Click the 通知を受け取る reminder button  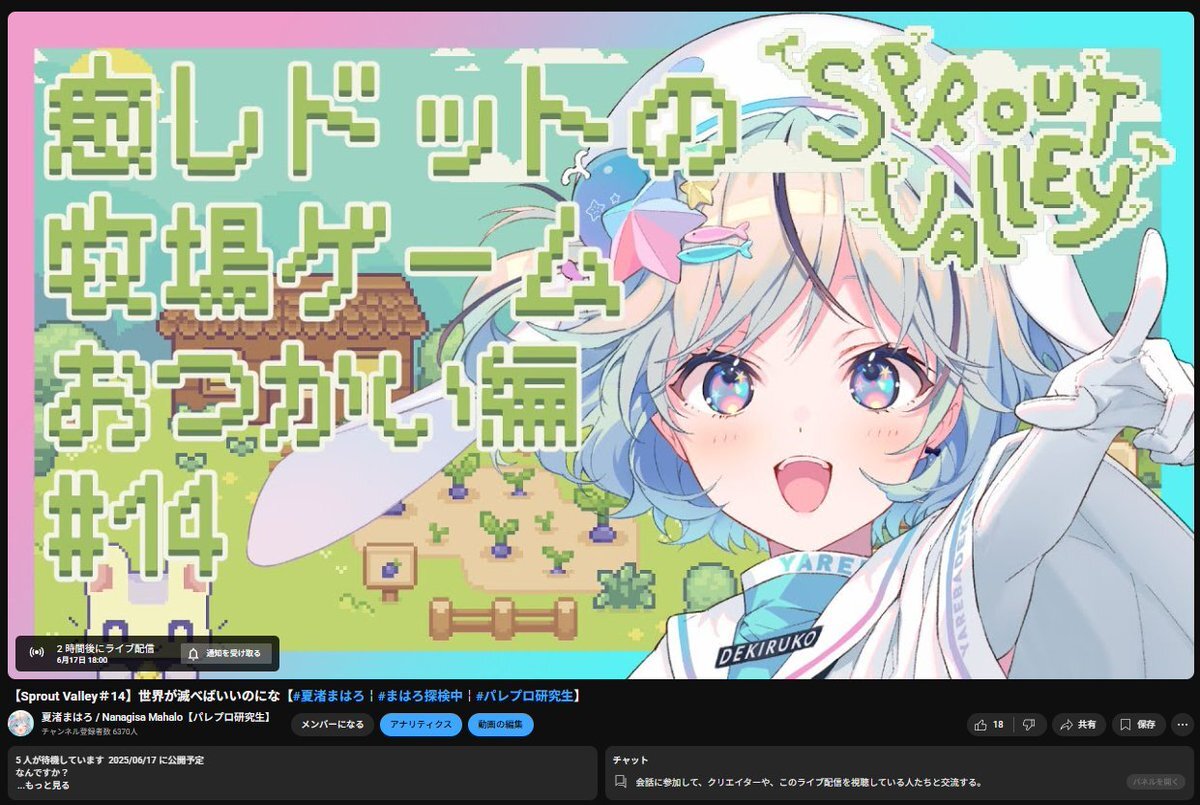227,653
